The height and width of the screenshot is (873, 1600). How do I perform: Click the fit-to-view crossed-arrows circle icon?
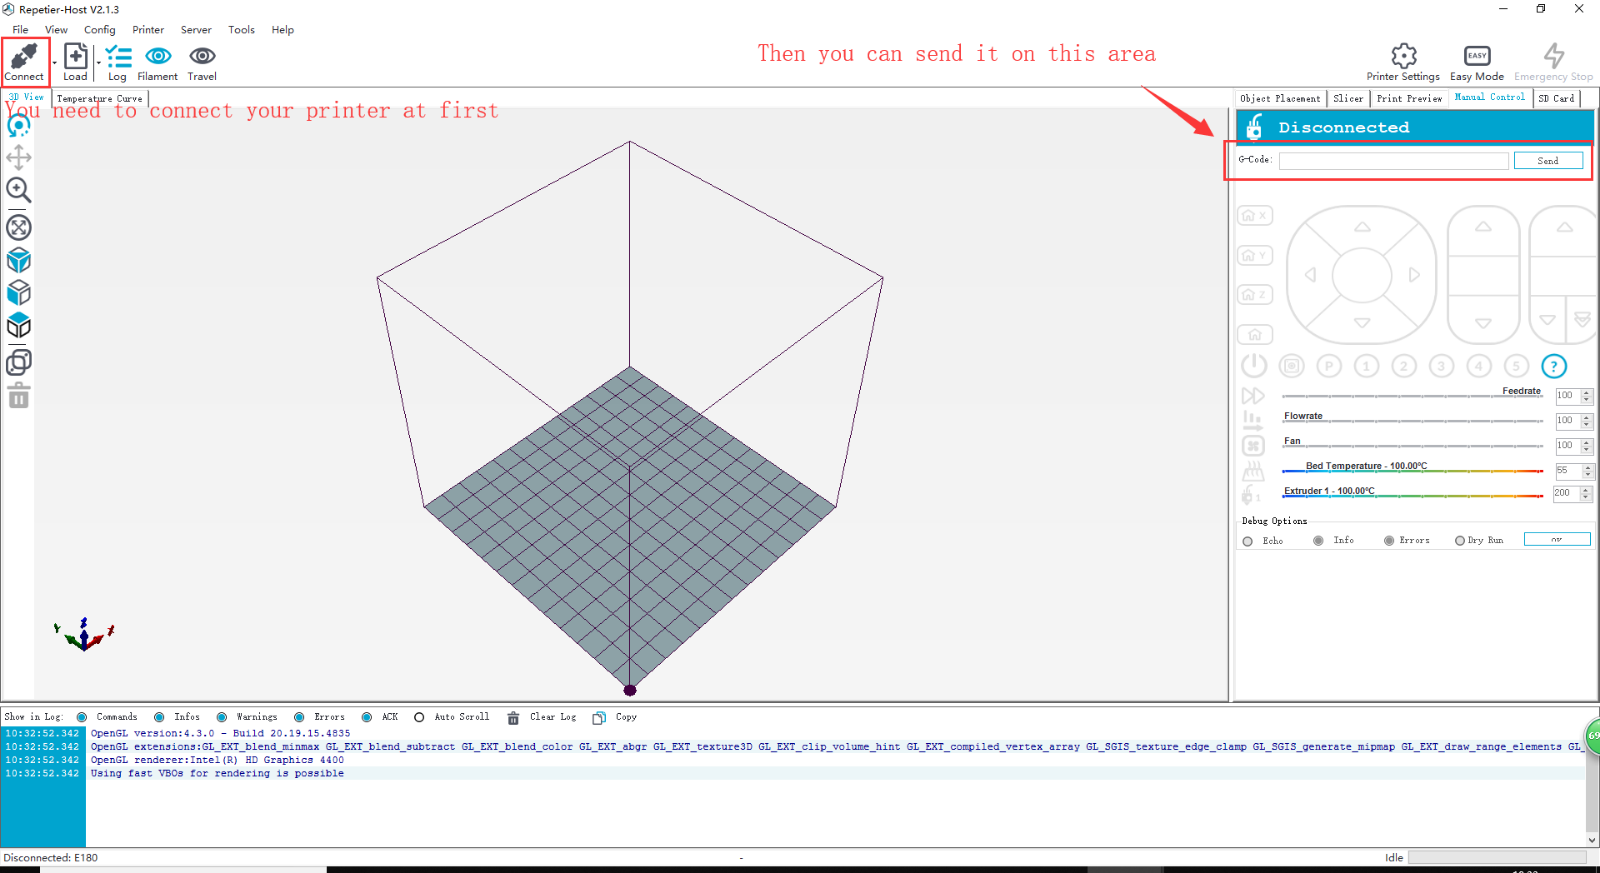tap(18, 227)
